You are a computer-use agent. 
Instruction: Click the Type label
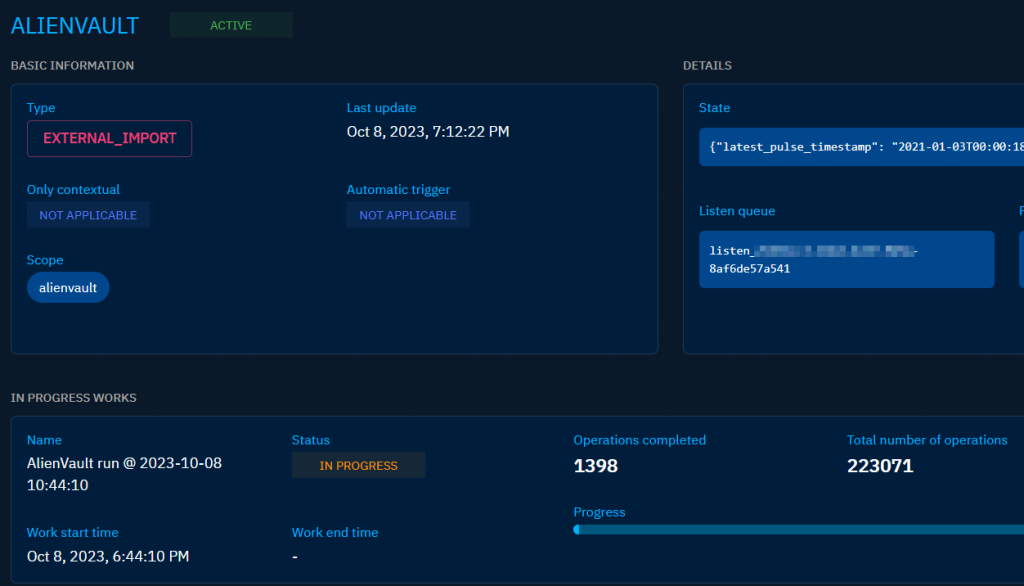pyautogui.click(x=40, y=108)
